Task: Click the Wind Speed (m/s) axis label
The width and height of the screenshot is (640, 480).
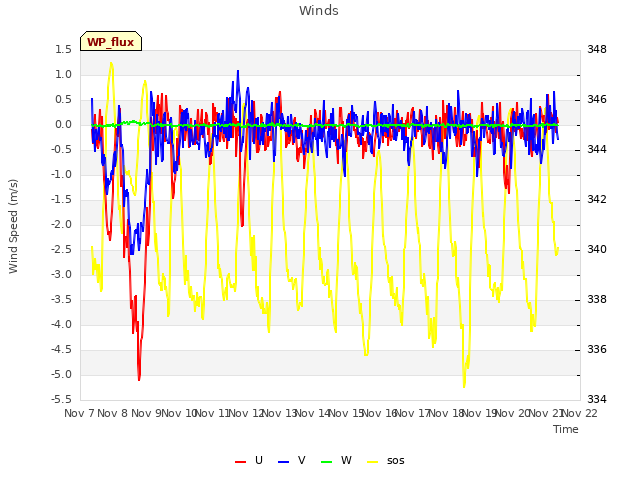Action: coord(13,226)
